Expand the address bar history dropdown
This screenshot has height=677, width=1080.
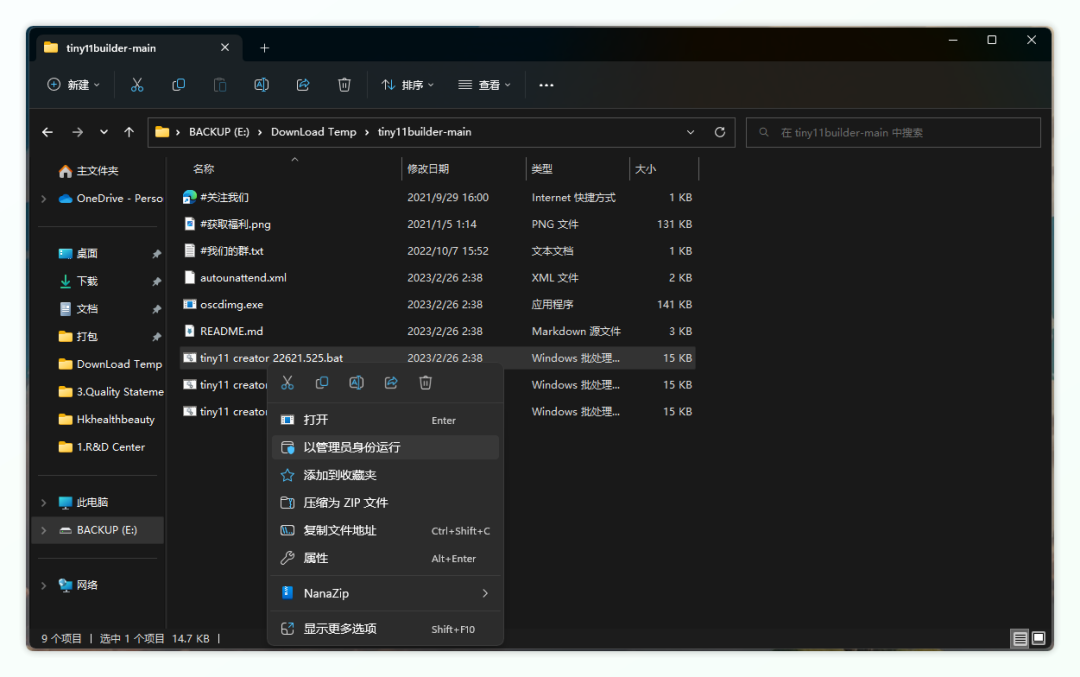691,132
